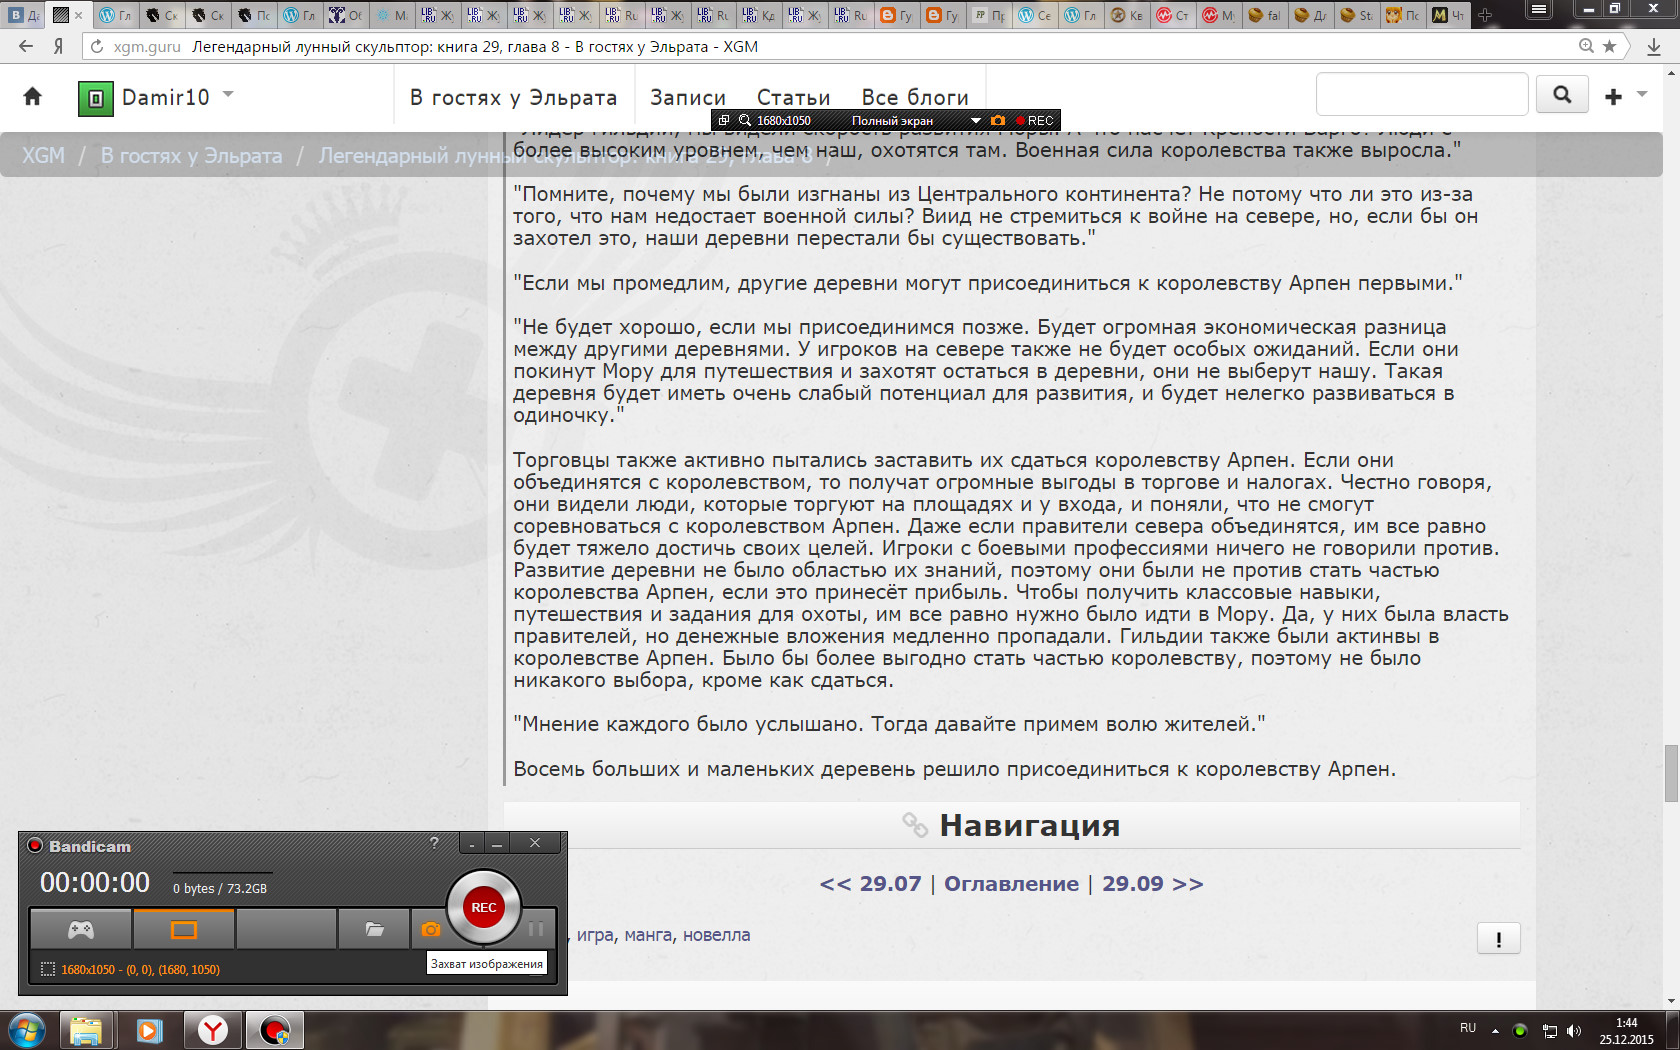Click the volume speaker tray icon
This screenshot has width=1680, height=1050.
(x=1574, y=1031)
